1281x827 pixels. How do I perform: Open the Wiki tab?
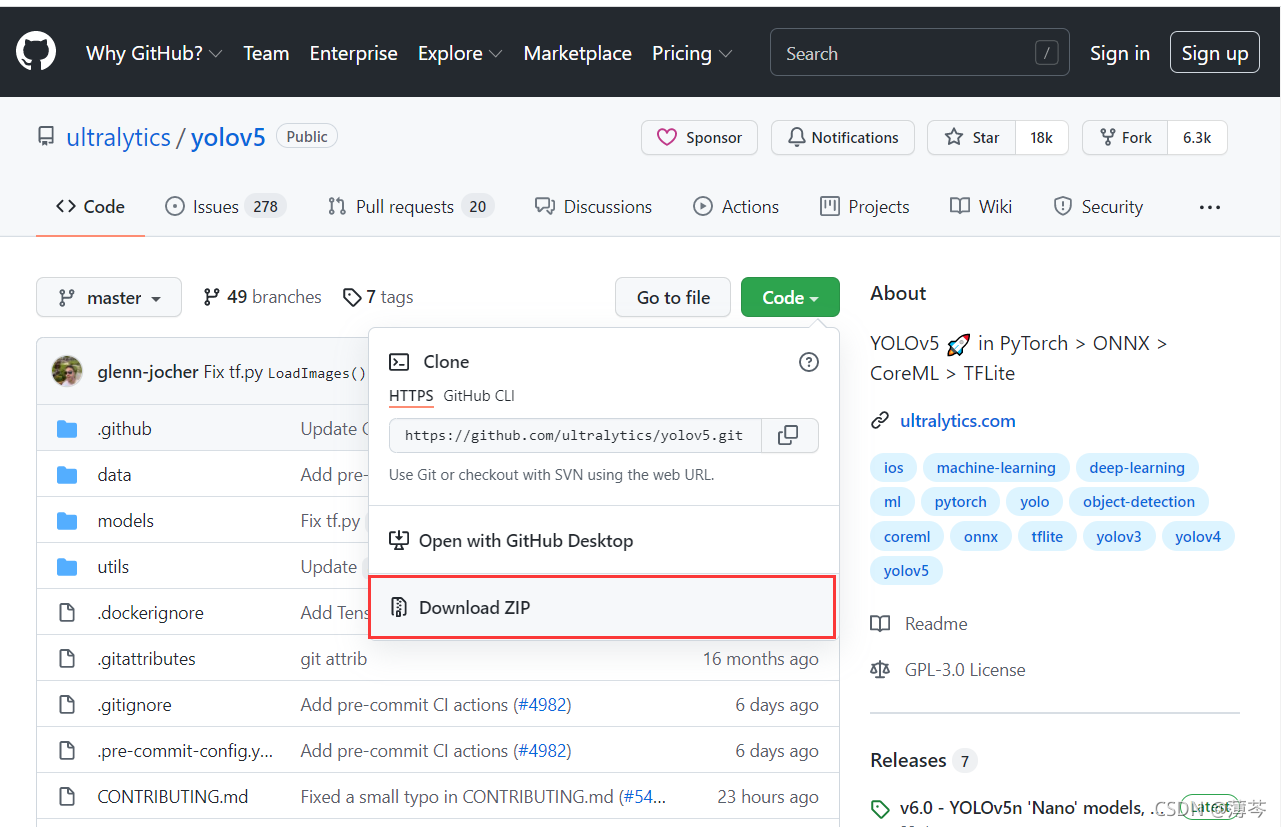[981, 207]
